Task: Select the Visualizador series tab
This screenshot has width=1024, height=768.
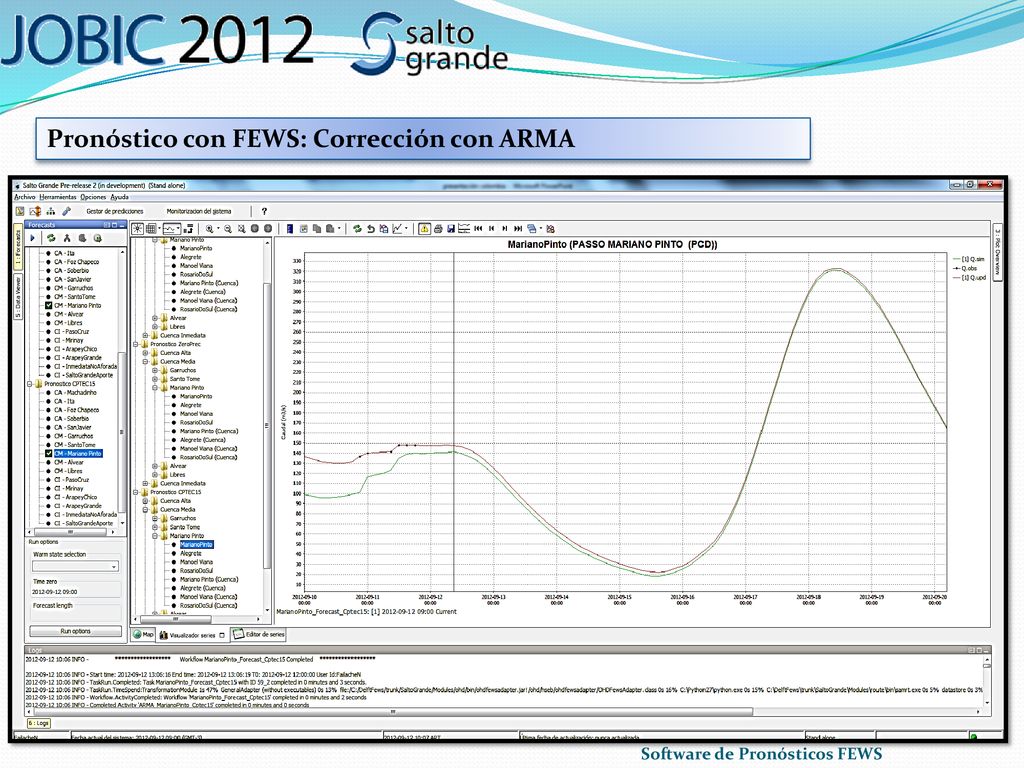Action: [192, 635]
